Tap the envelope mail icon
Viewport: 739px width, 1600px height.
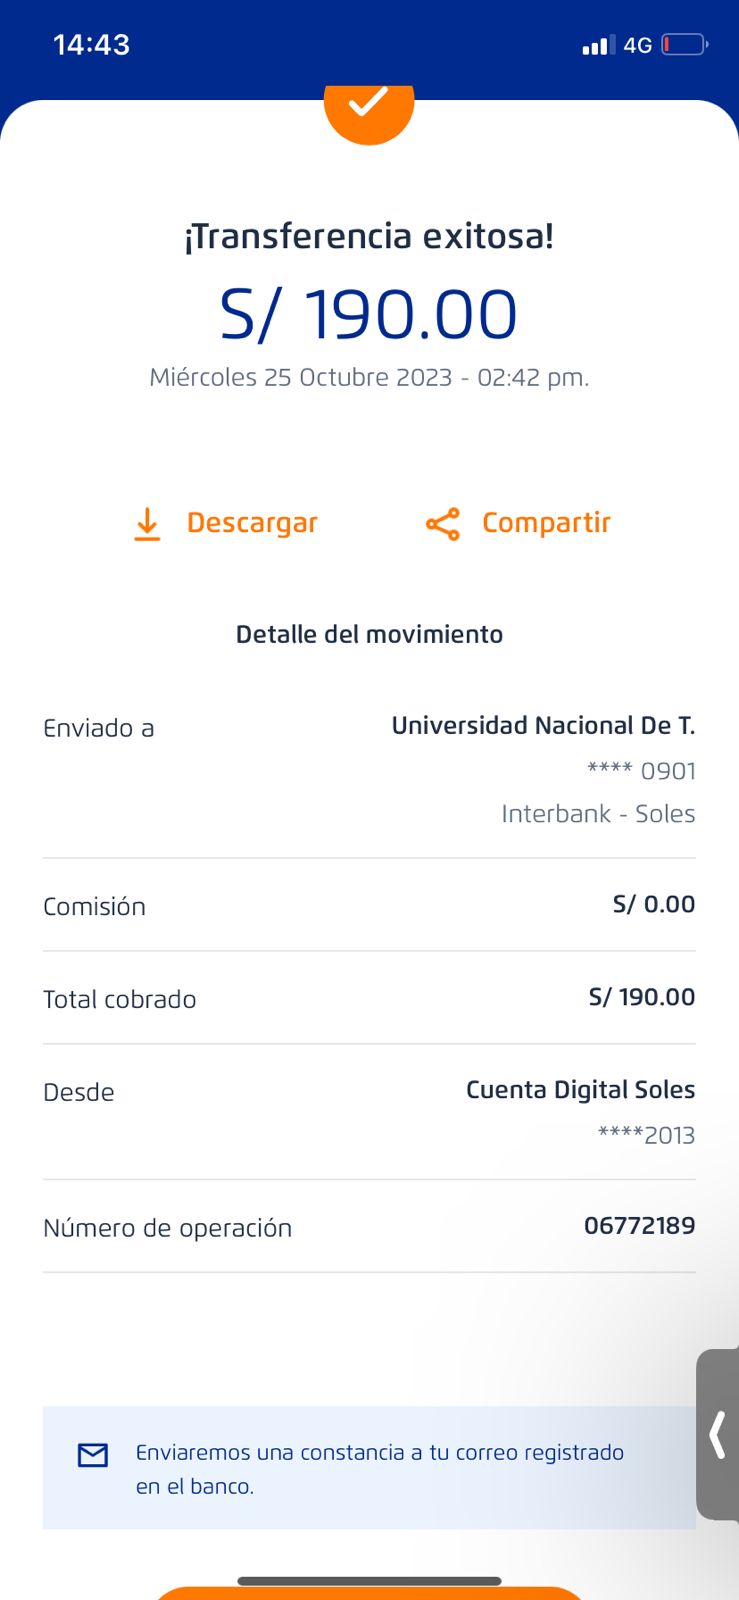click(93, 1455)
